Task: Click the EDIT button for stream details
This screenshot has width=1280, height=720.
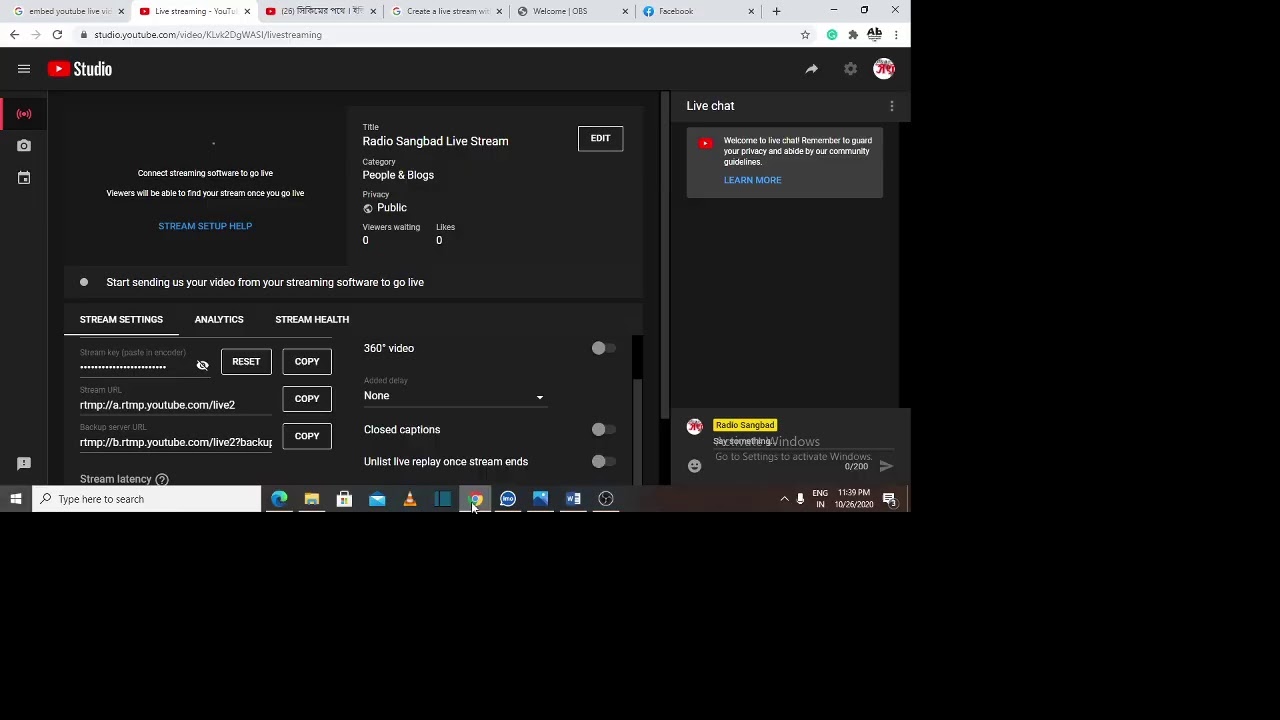Action: (600, 139)
